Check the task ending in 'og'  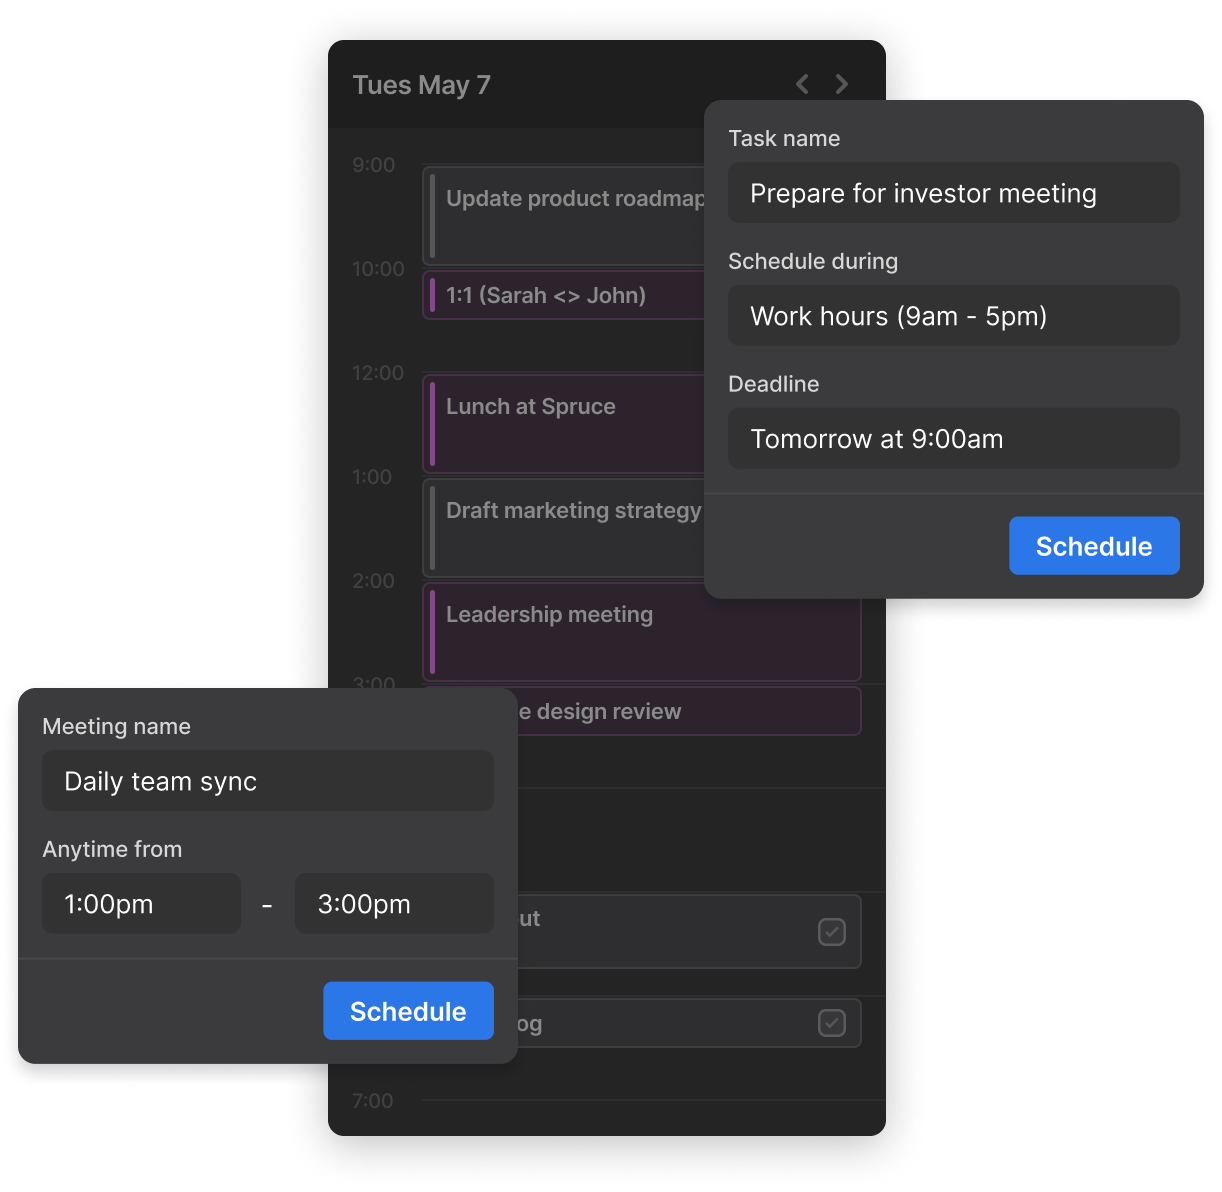click(832, 1023)
